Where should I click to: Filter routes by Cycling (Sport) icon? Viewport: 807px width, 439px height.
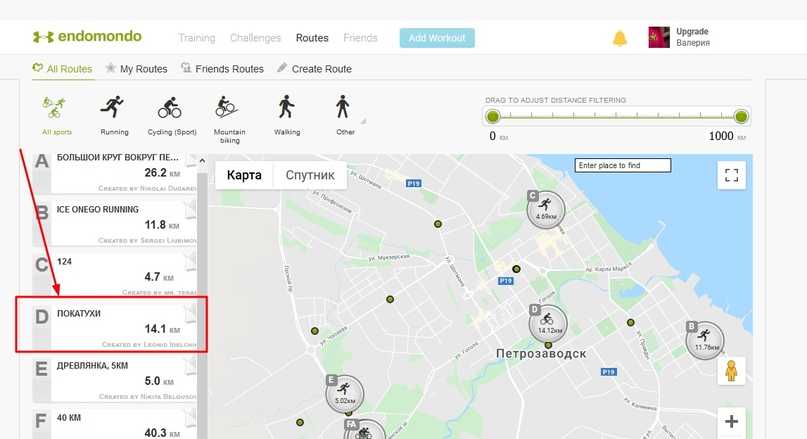170,107
